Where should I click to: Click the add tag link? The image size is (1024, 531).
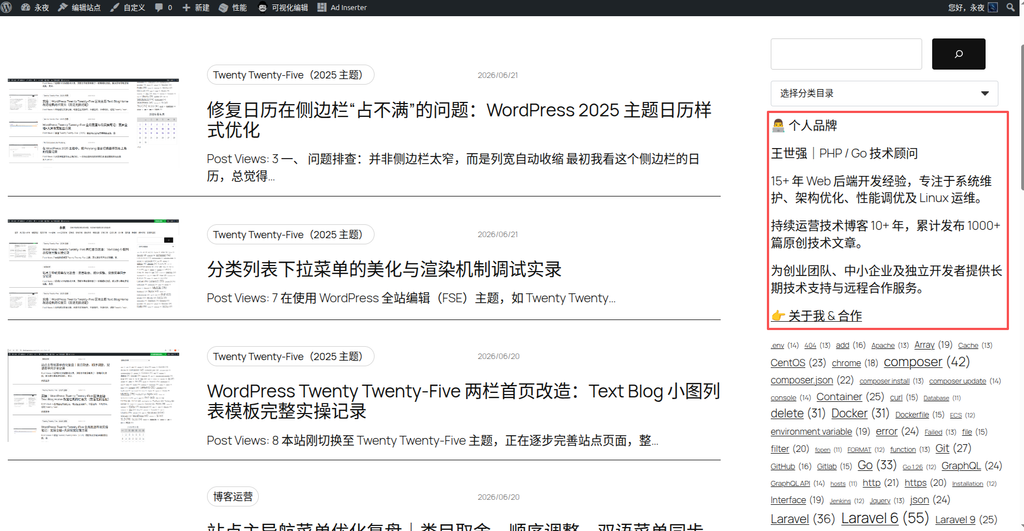point(842,345)
